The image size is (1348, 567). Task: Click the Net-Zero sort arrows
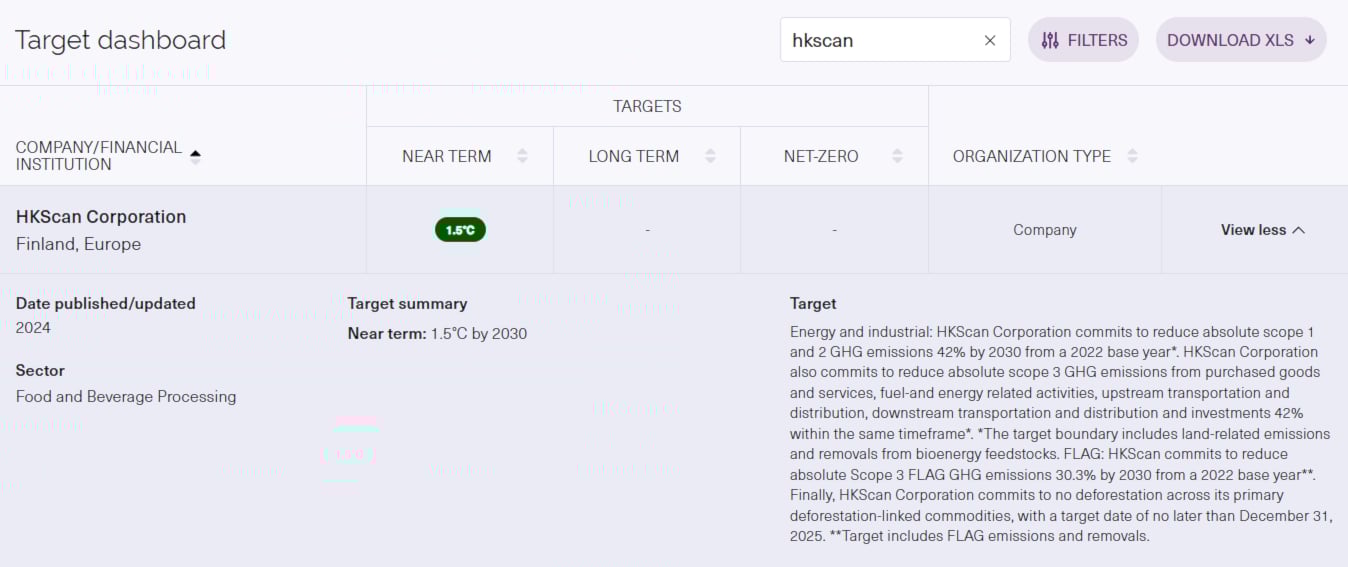[897, 156]
